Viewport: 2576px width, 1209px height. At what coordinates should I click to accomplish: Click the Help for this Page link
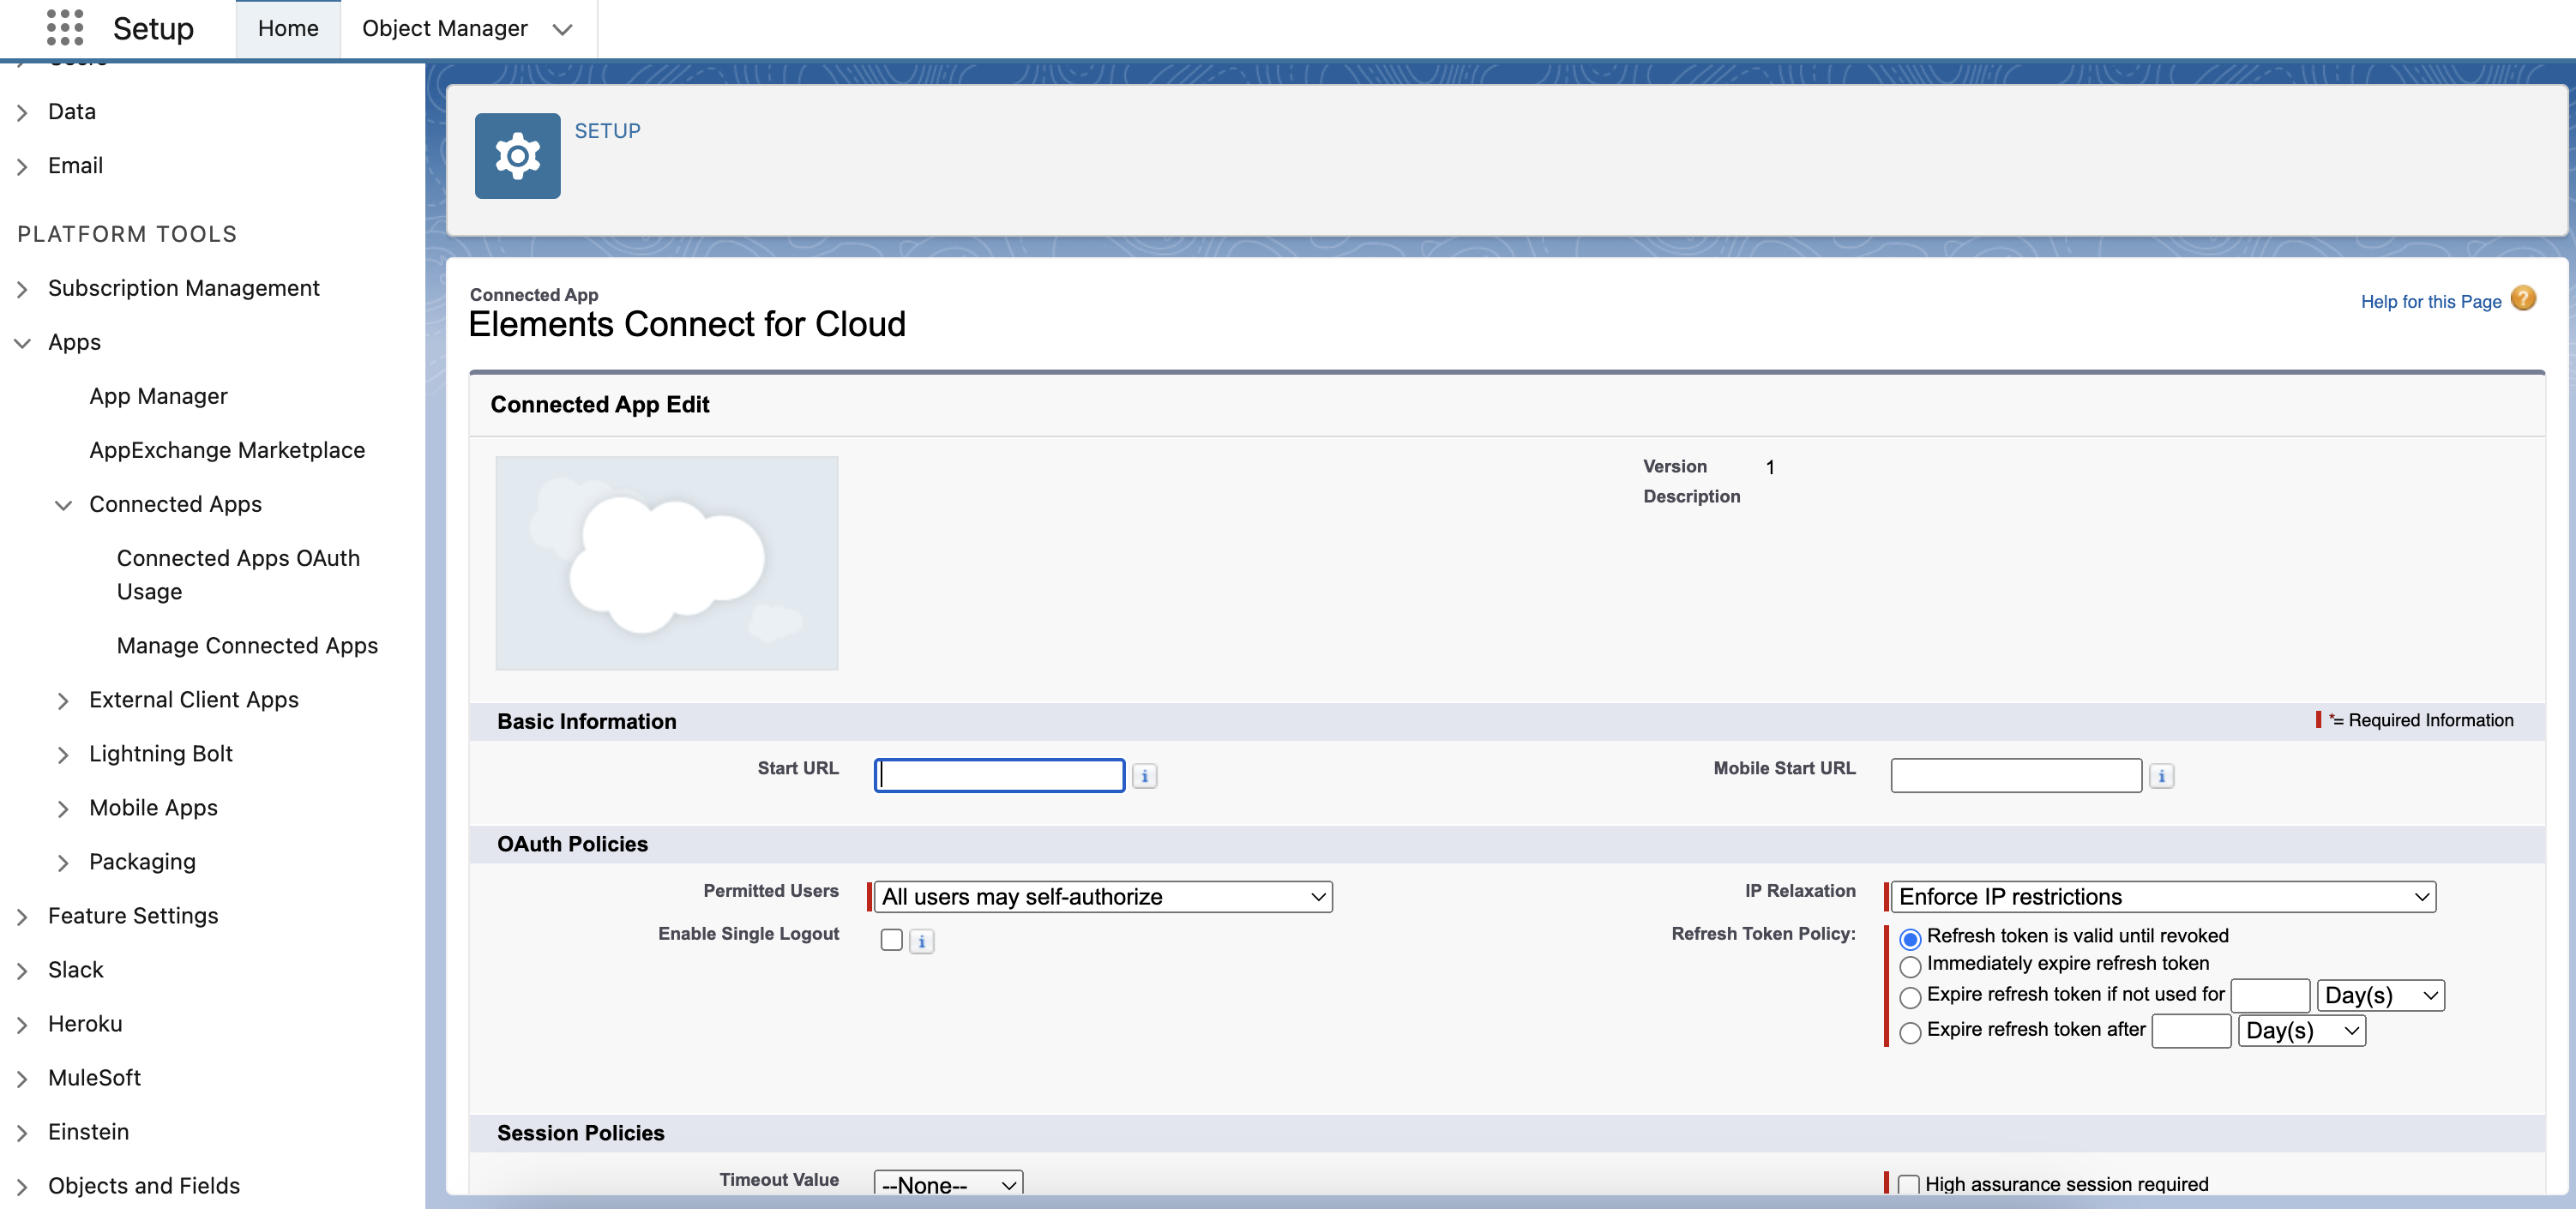pos(2430,302)
